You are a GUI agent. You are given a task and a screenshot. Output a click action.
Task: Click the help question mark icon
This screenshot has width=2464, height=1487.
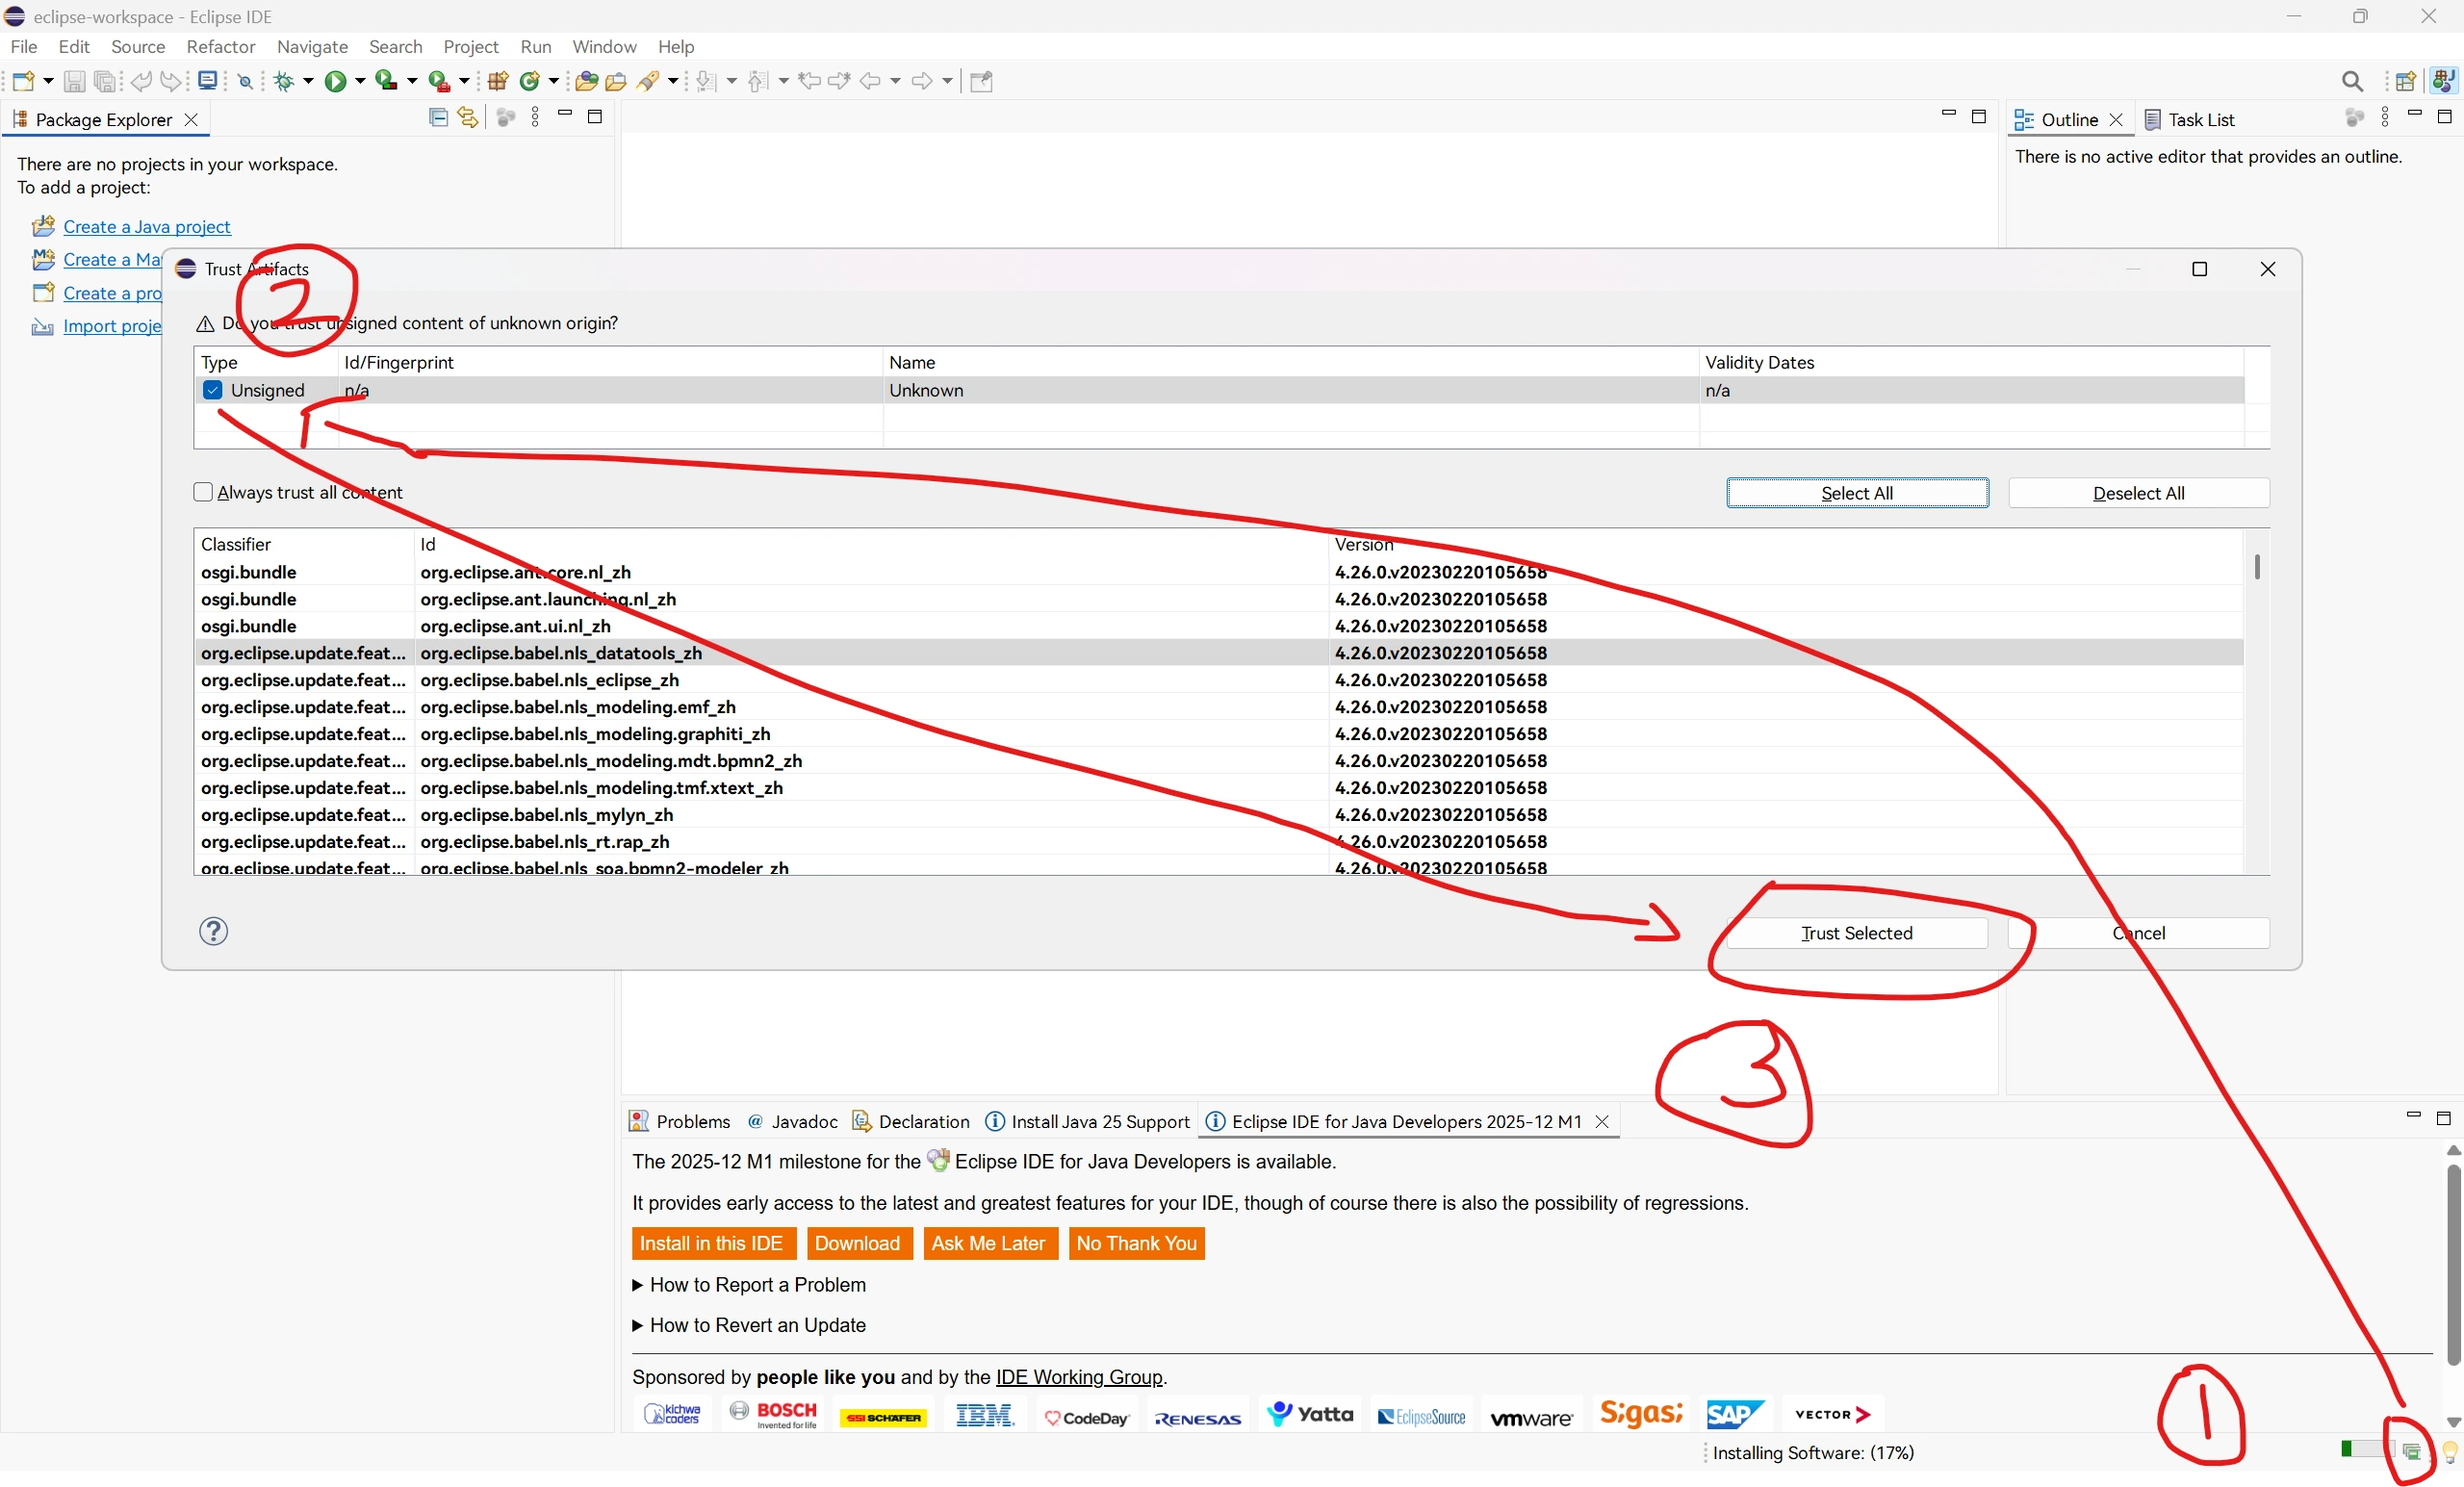coord(213,931)
